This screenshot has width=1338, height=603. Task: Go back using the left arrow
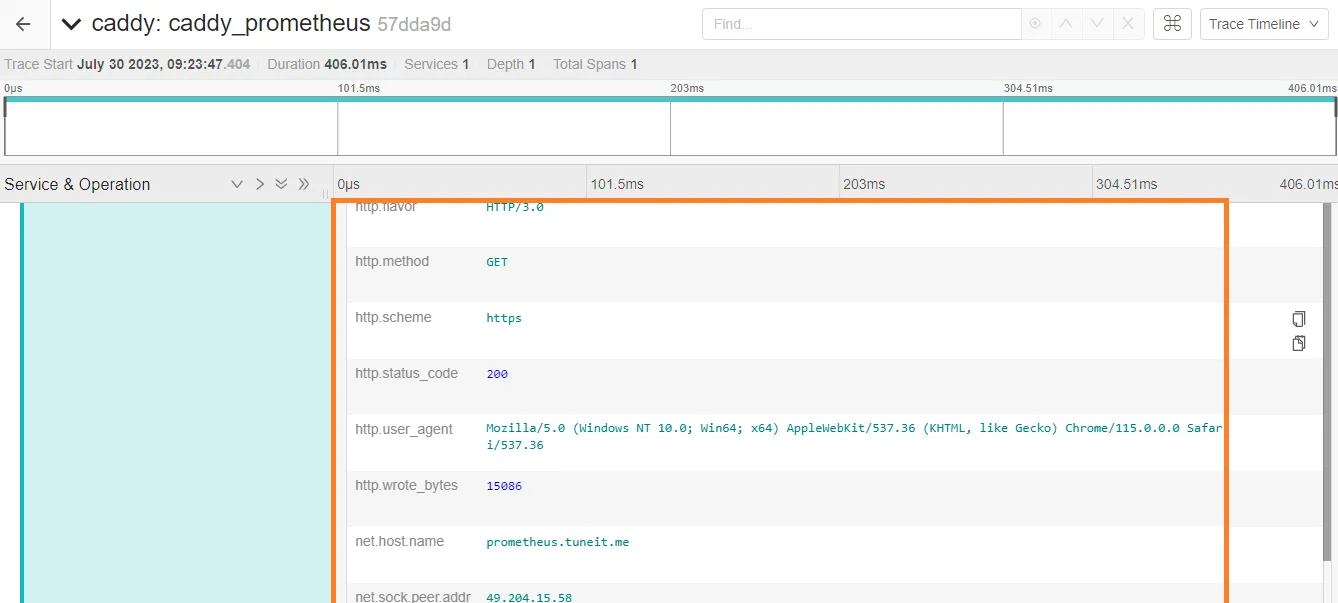click(x=24, y=24)
